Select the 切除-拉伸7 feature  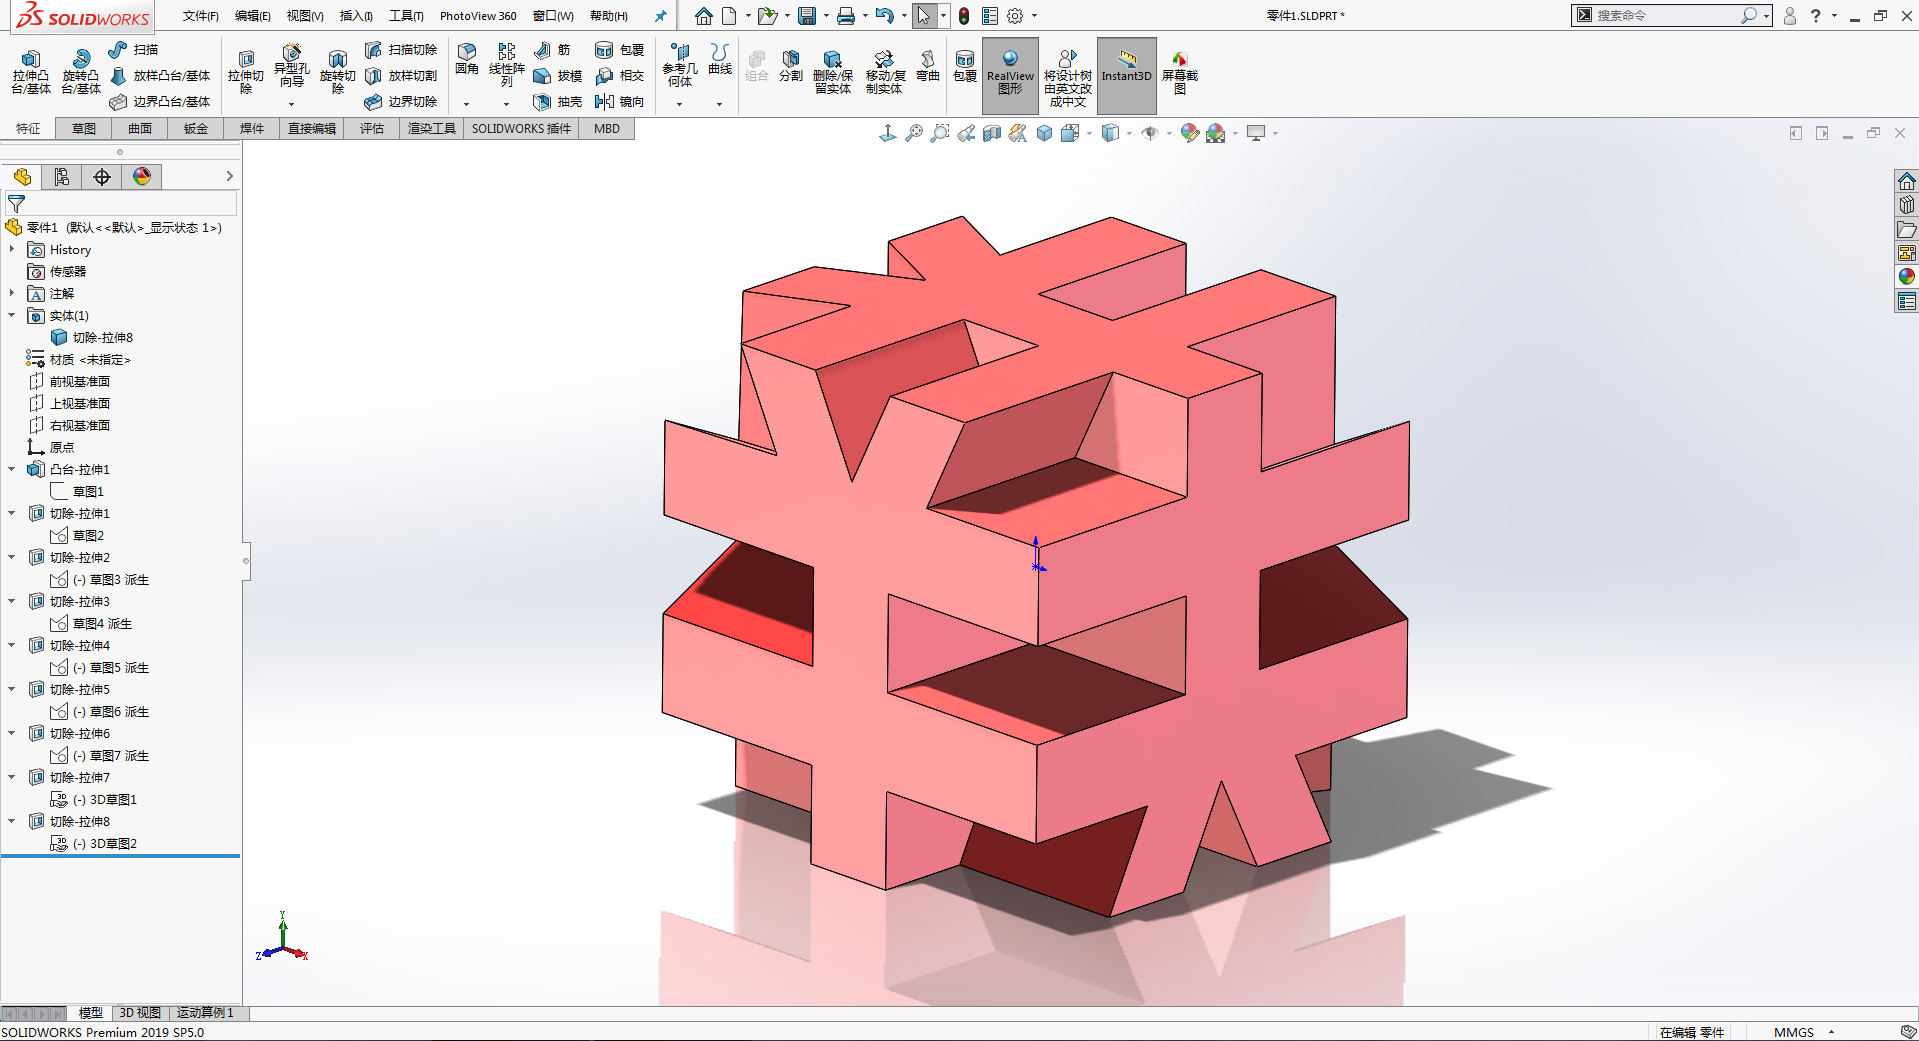tap(70, 778)
